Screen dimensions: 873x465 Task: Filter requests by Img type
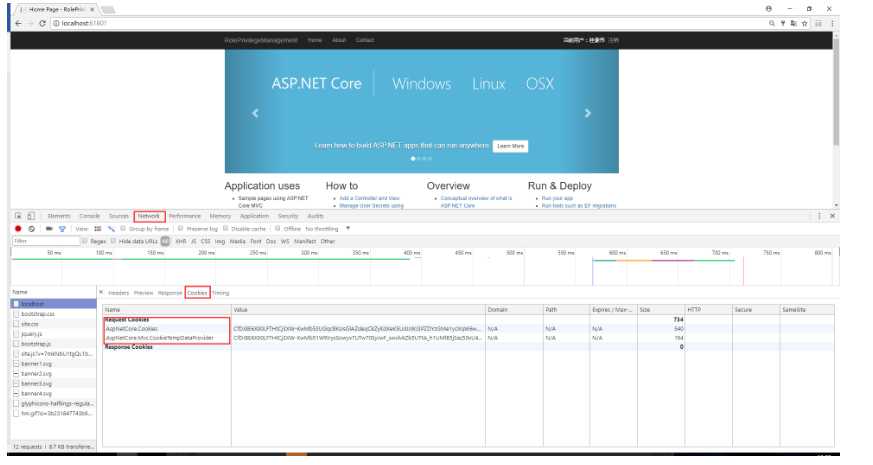220,242
